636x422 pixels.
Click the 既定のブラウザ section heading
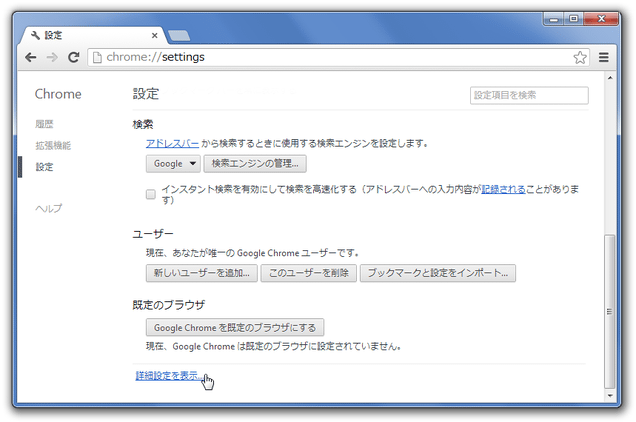(169, 305)
